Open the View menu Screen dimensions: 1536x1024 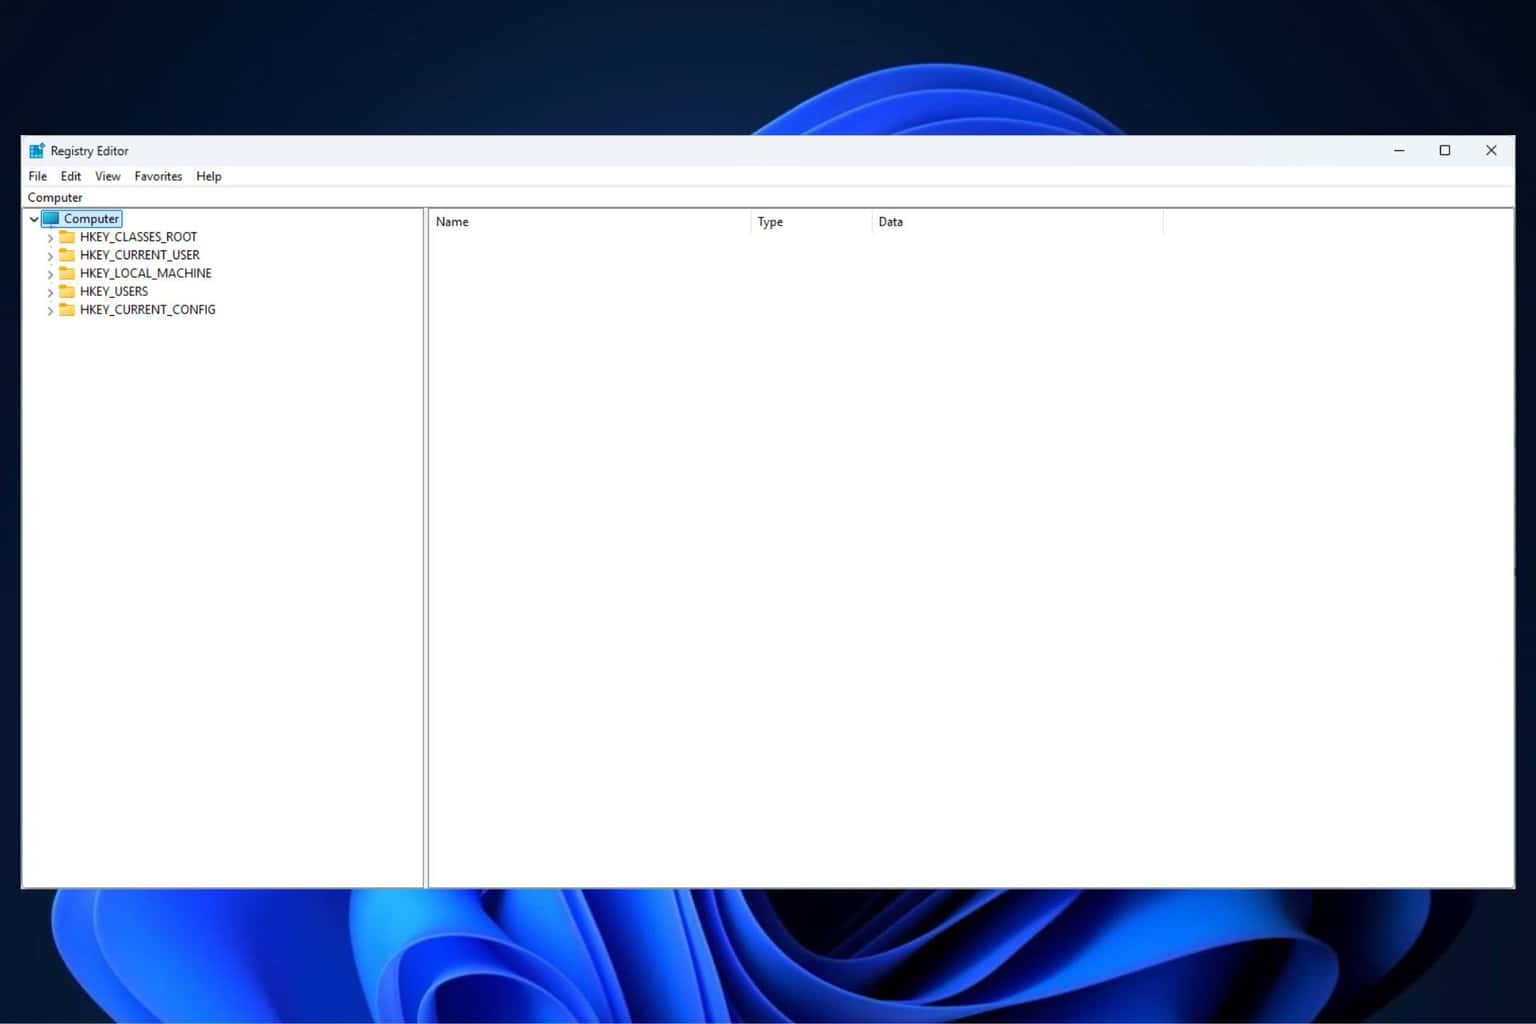click(x=107, y=176)
